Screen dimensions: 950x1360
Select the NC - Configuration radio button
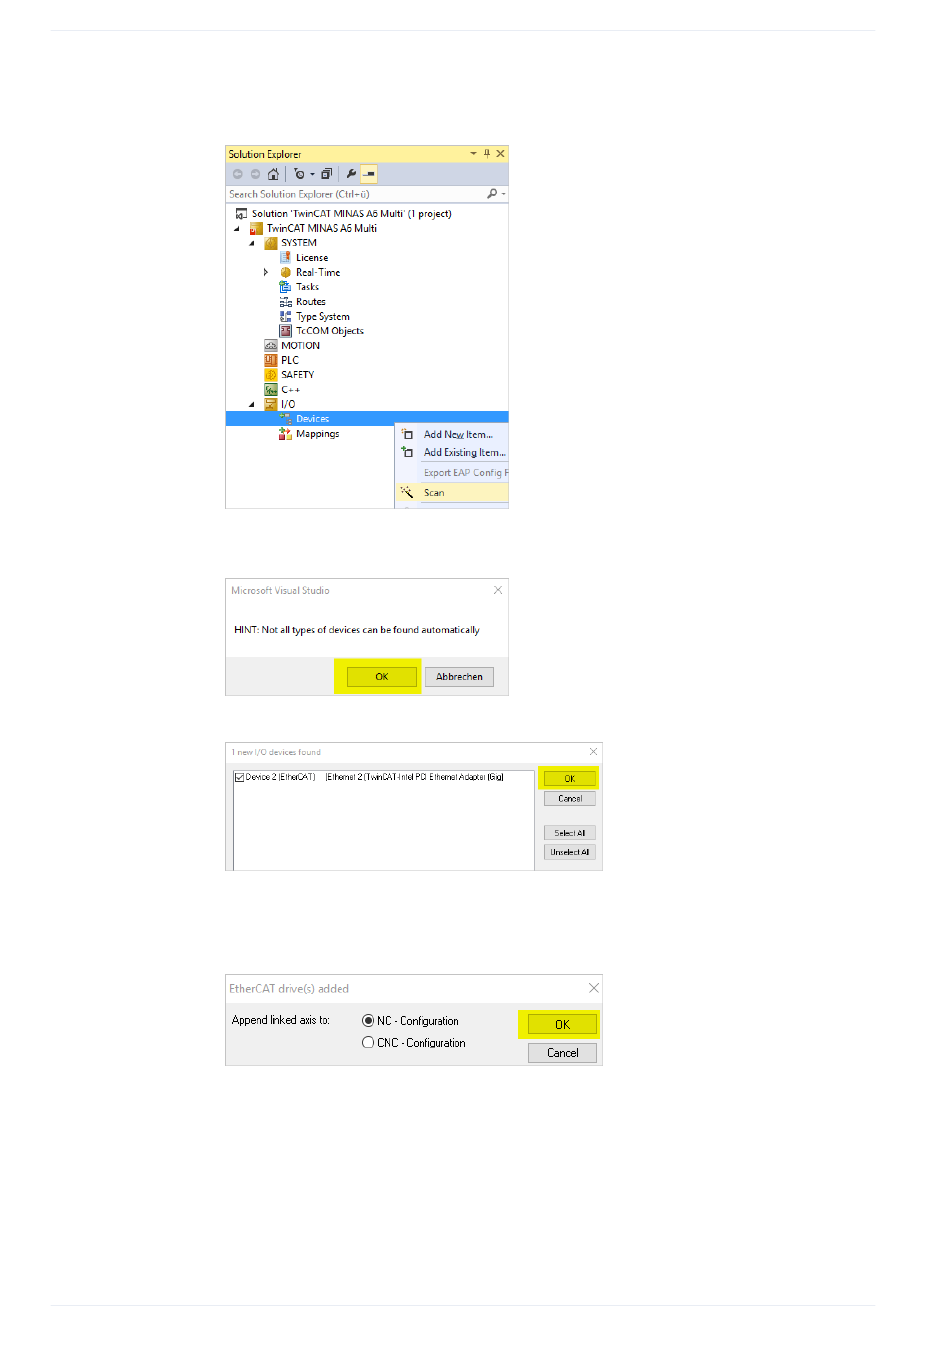click(x=368, y=1021)
